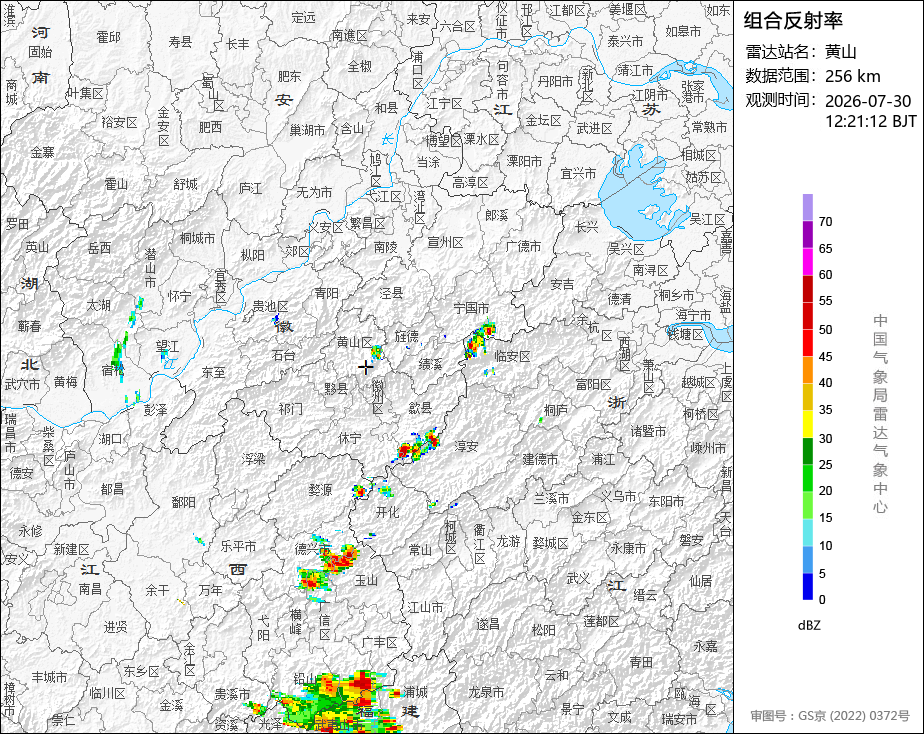Click the orange 40 dBZ legend color
924x734 pixels.
[x=807, y=370]
